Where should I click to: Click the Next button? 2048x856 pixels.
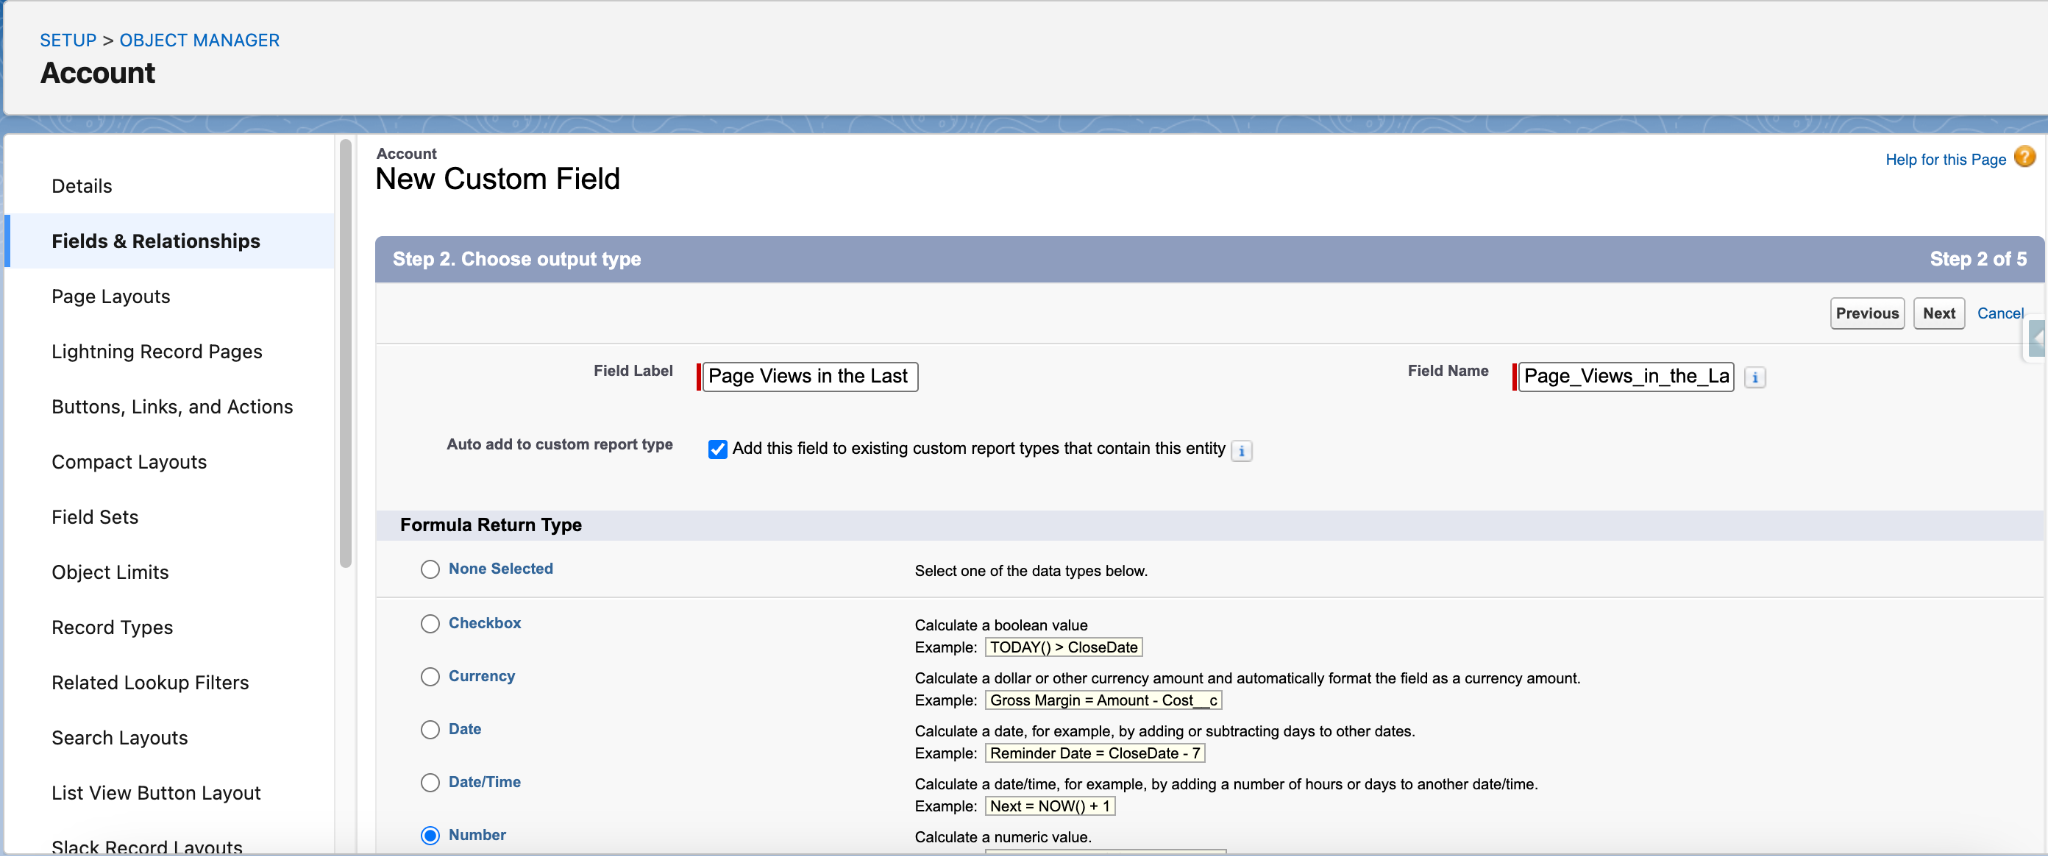click(x=1939, y=313)
